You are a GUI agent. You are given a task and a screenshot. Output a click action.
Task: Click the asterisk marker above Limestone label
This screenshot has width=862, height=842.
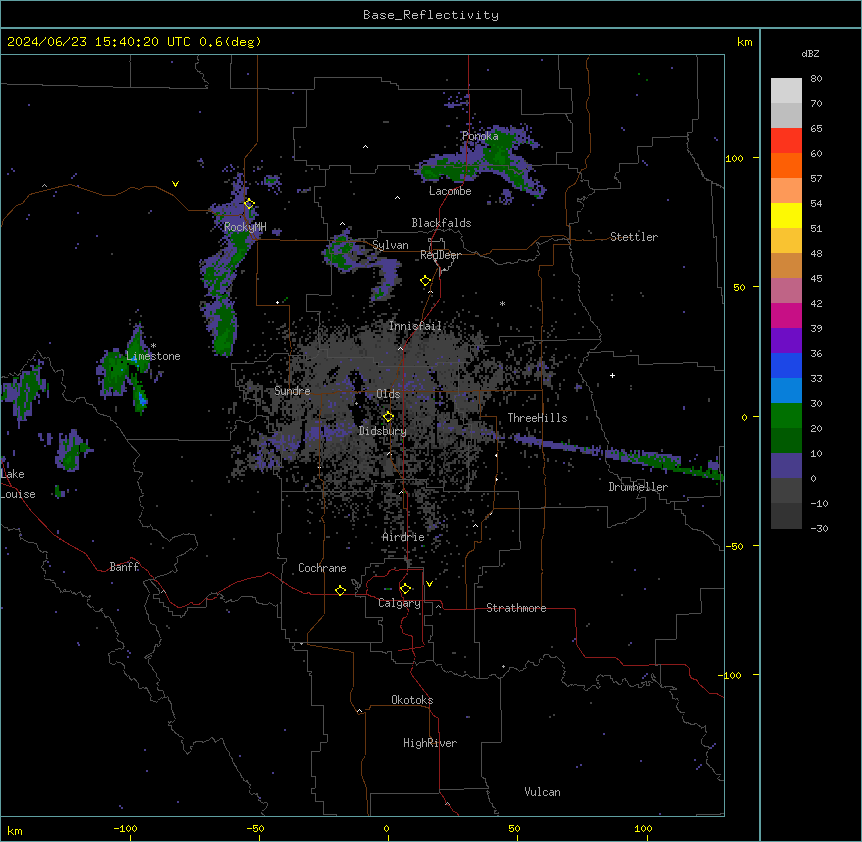pyautogui.click(x=153, y=346)
